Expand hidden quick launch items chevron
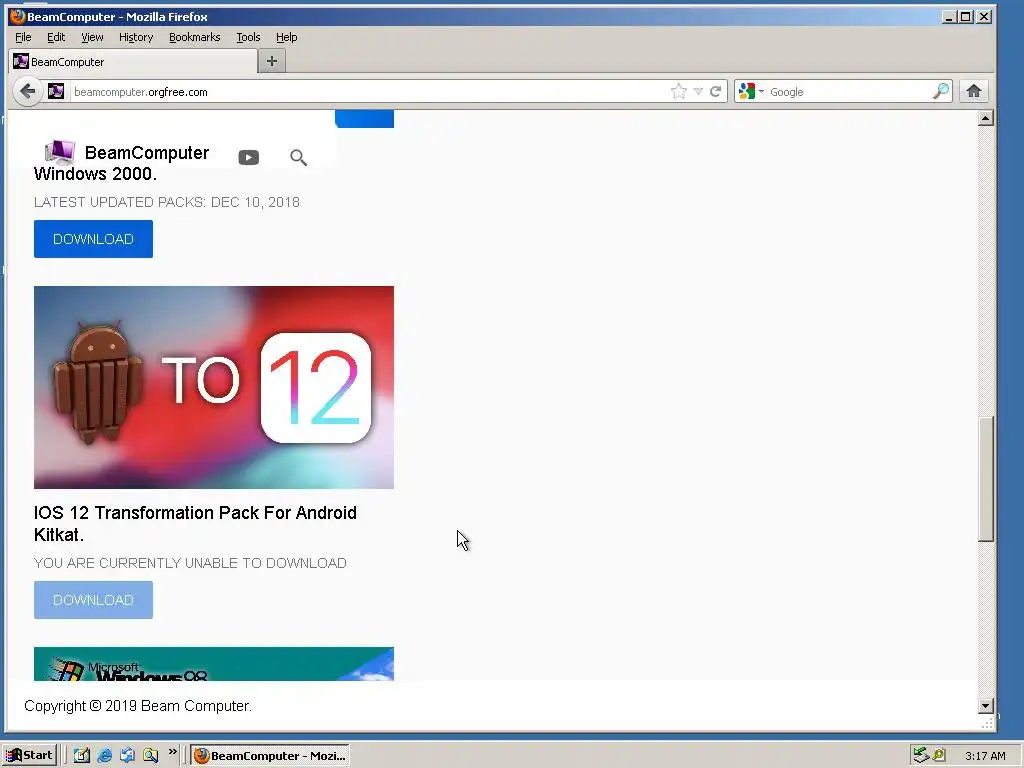This screenshot has height=768, width=1024. click(172, 752)
